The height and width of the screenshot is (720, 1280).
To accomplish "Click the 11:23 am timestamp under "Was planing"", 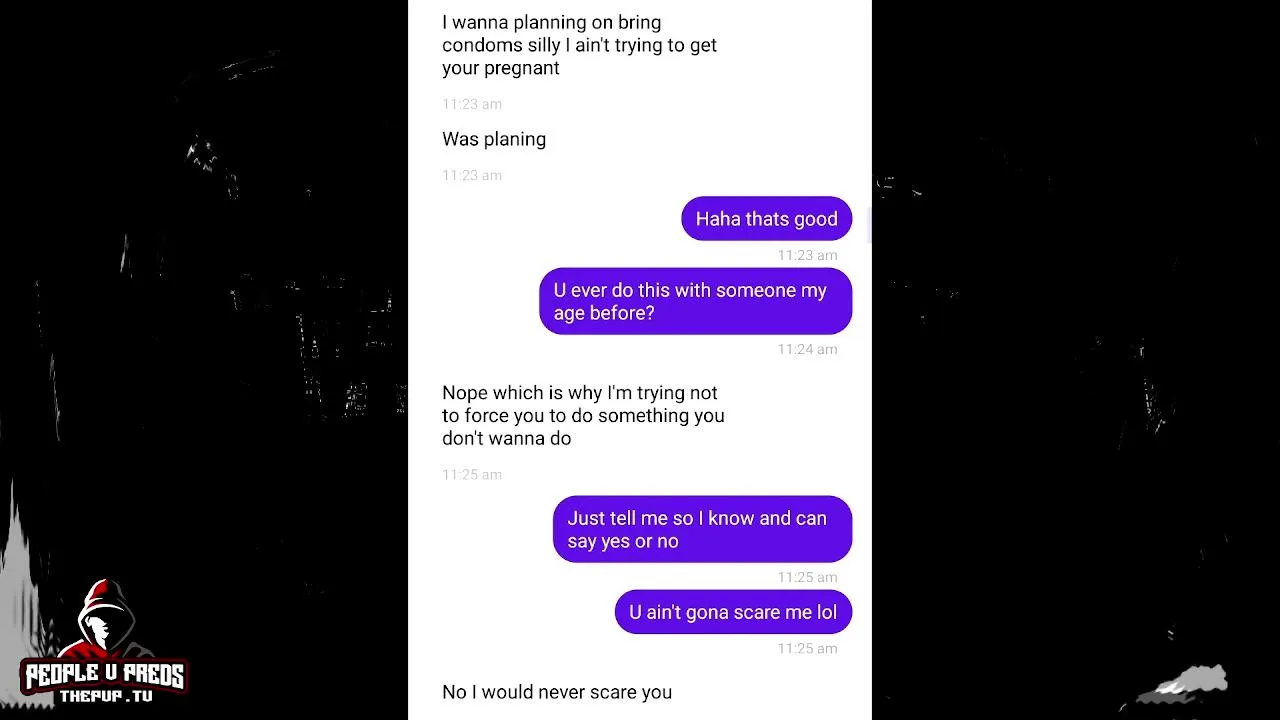I will point(472,175).
